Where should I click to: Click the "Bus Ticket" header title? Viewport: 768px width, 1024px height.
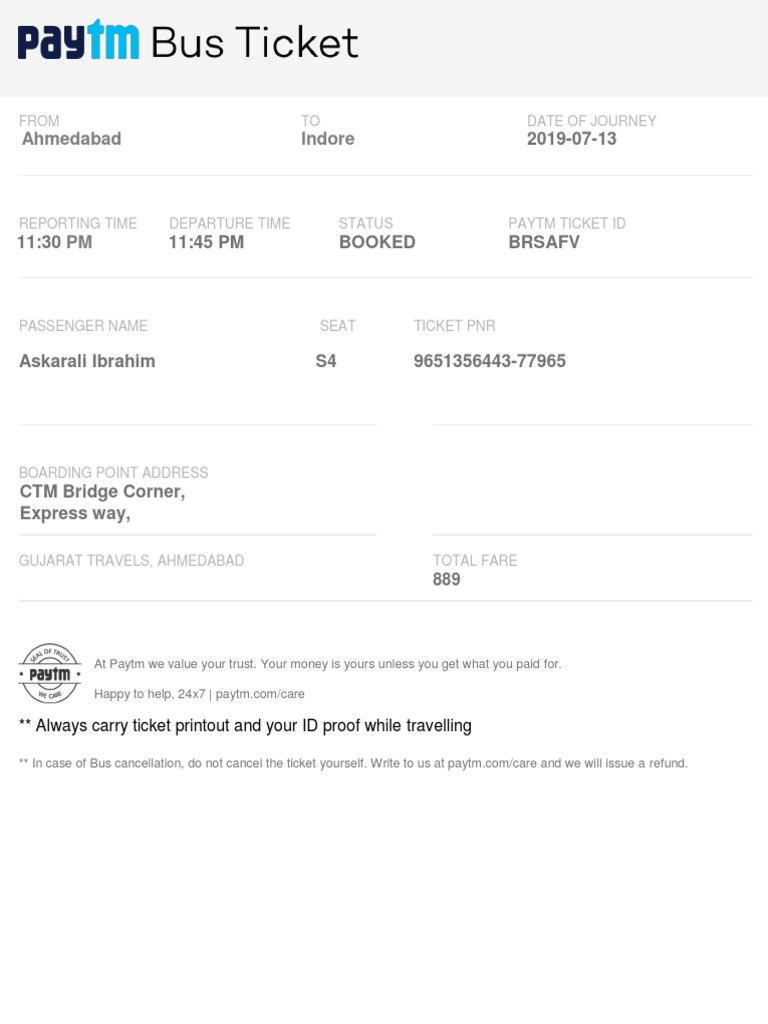tap(254, 43)
